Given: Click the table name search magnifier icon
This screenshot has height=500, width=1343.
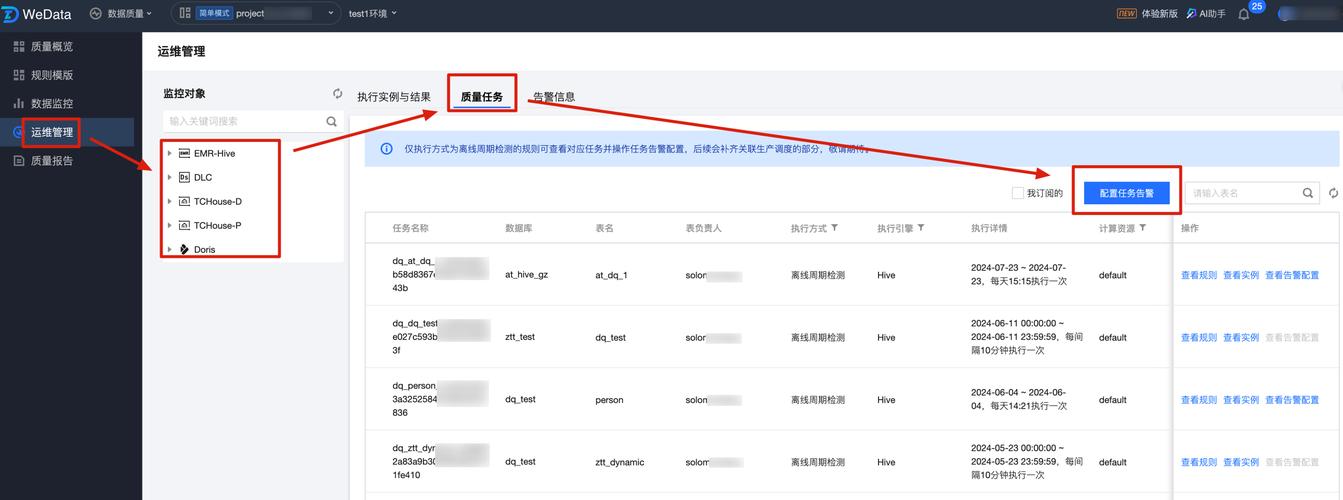Looking at the screenshot, I should pos(1308,193).
